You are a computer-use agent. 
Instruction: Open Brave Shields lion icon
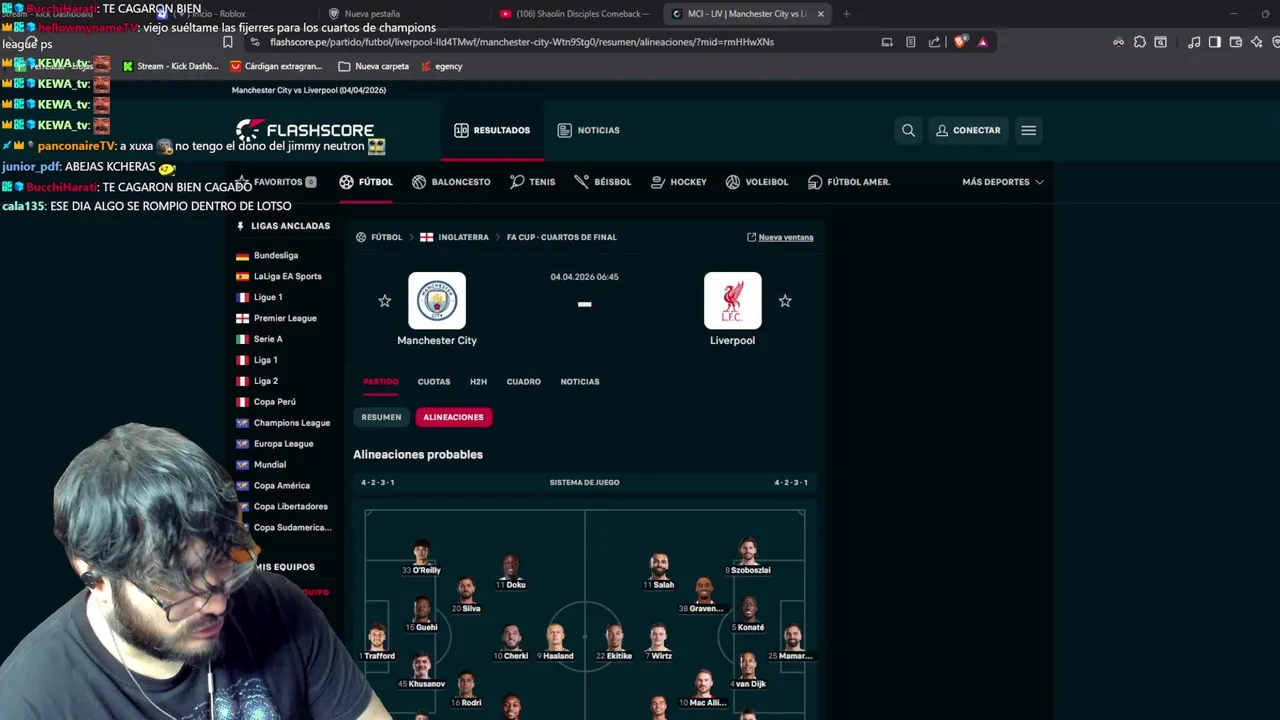(x=960, y=42)
